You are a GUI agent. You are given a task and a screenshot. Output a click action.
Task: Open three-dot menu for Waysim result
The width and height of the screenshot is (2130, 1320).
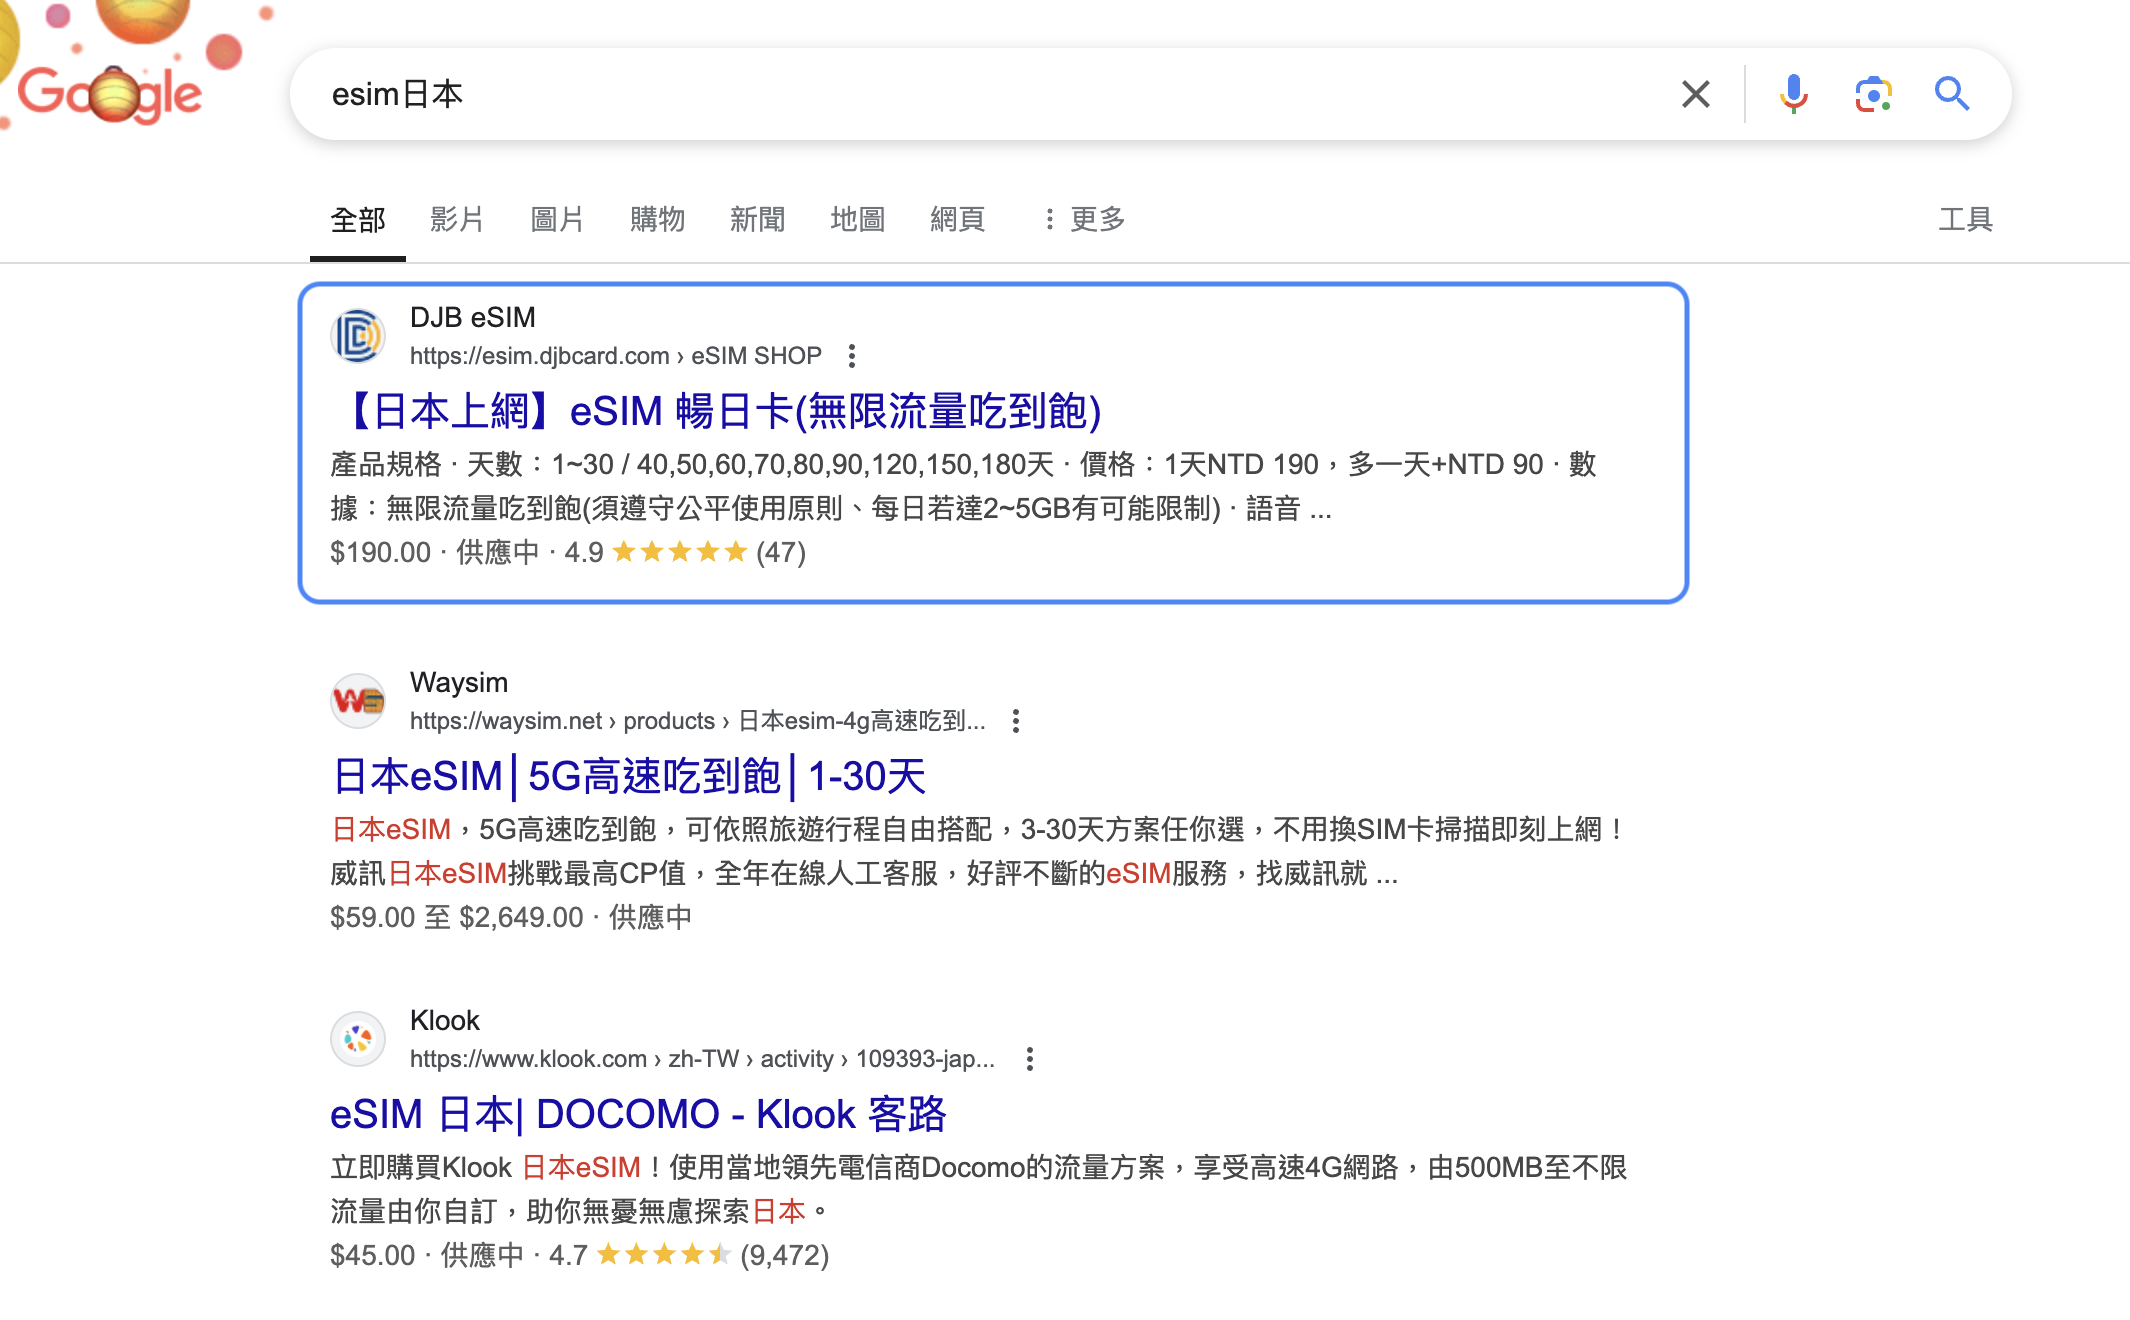tap(1015, 721)
